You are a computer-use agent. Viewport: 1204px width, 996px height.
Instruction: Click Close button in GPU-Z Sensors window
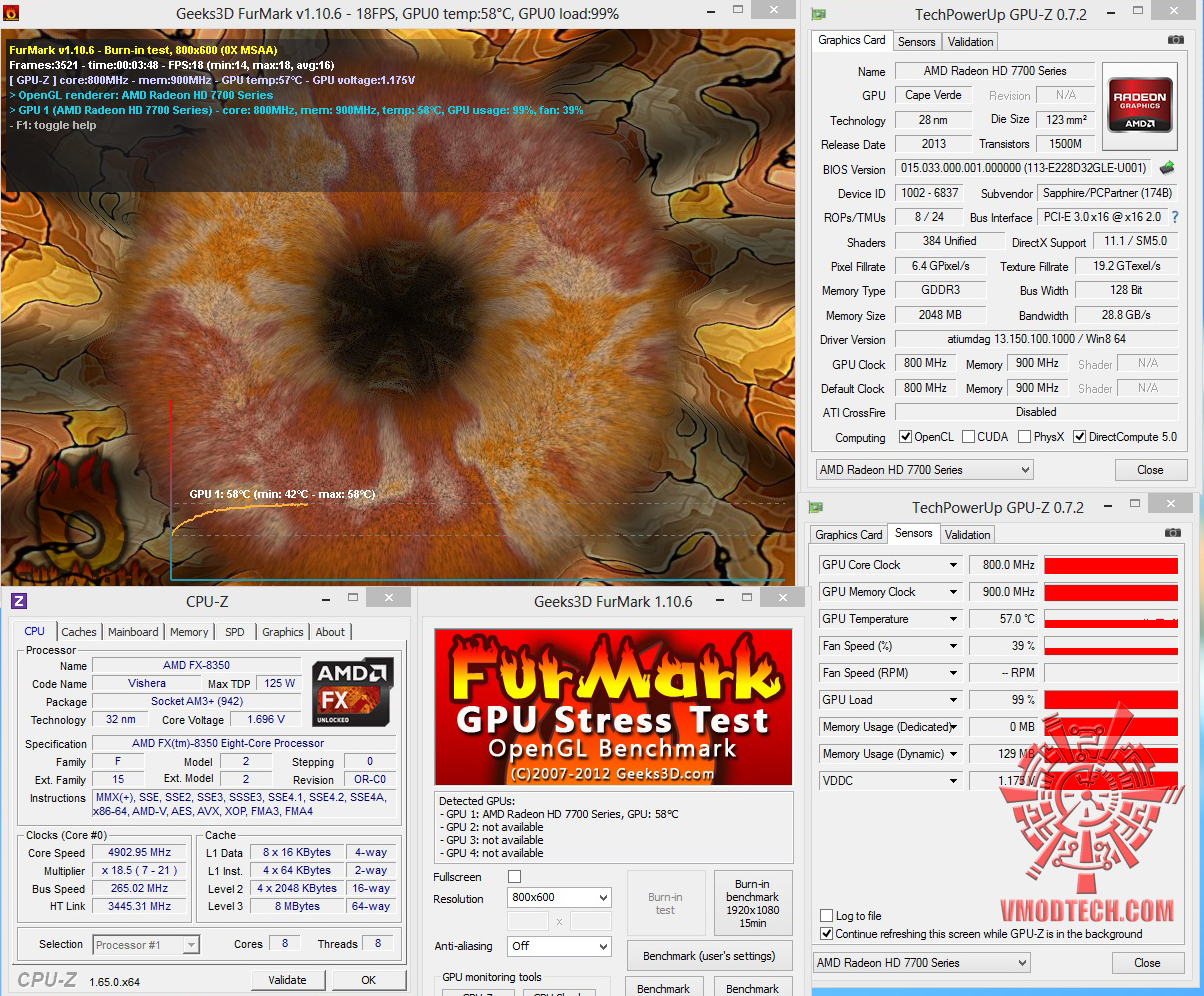pyautogui.click(x=1147, y=963)
